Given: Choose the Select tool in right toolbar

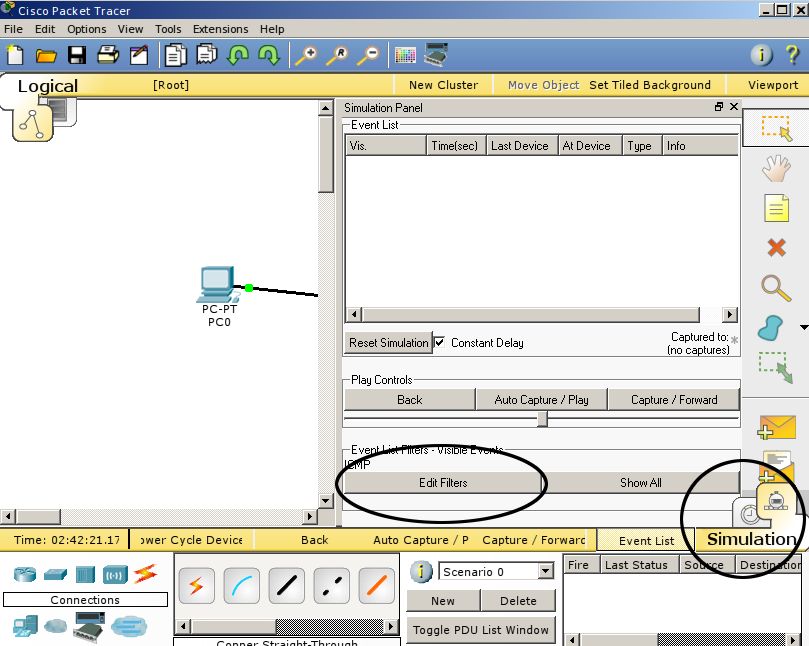Looking at the screenshot, I should pyautogui.click(x=776, y=128).
